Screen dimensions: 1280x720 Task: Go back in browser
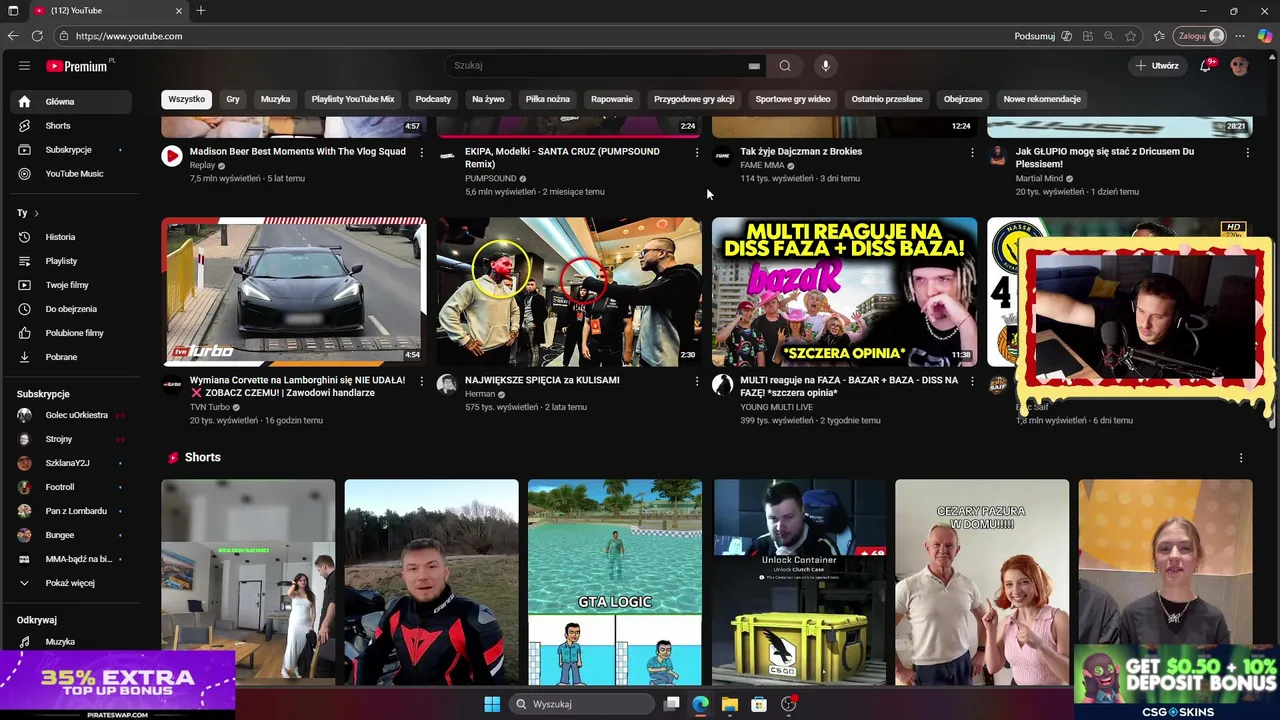(x=13, y=36)
